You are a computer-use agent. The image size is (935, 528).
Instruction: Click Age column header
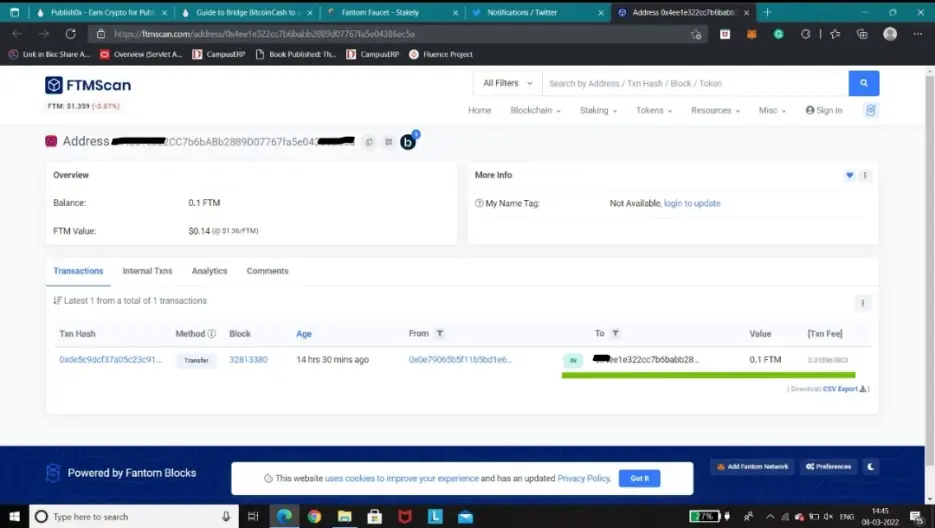point(304,334)
